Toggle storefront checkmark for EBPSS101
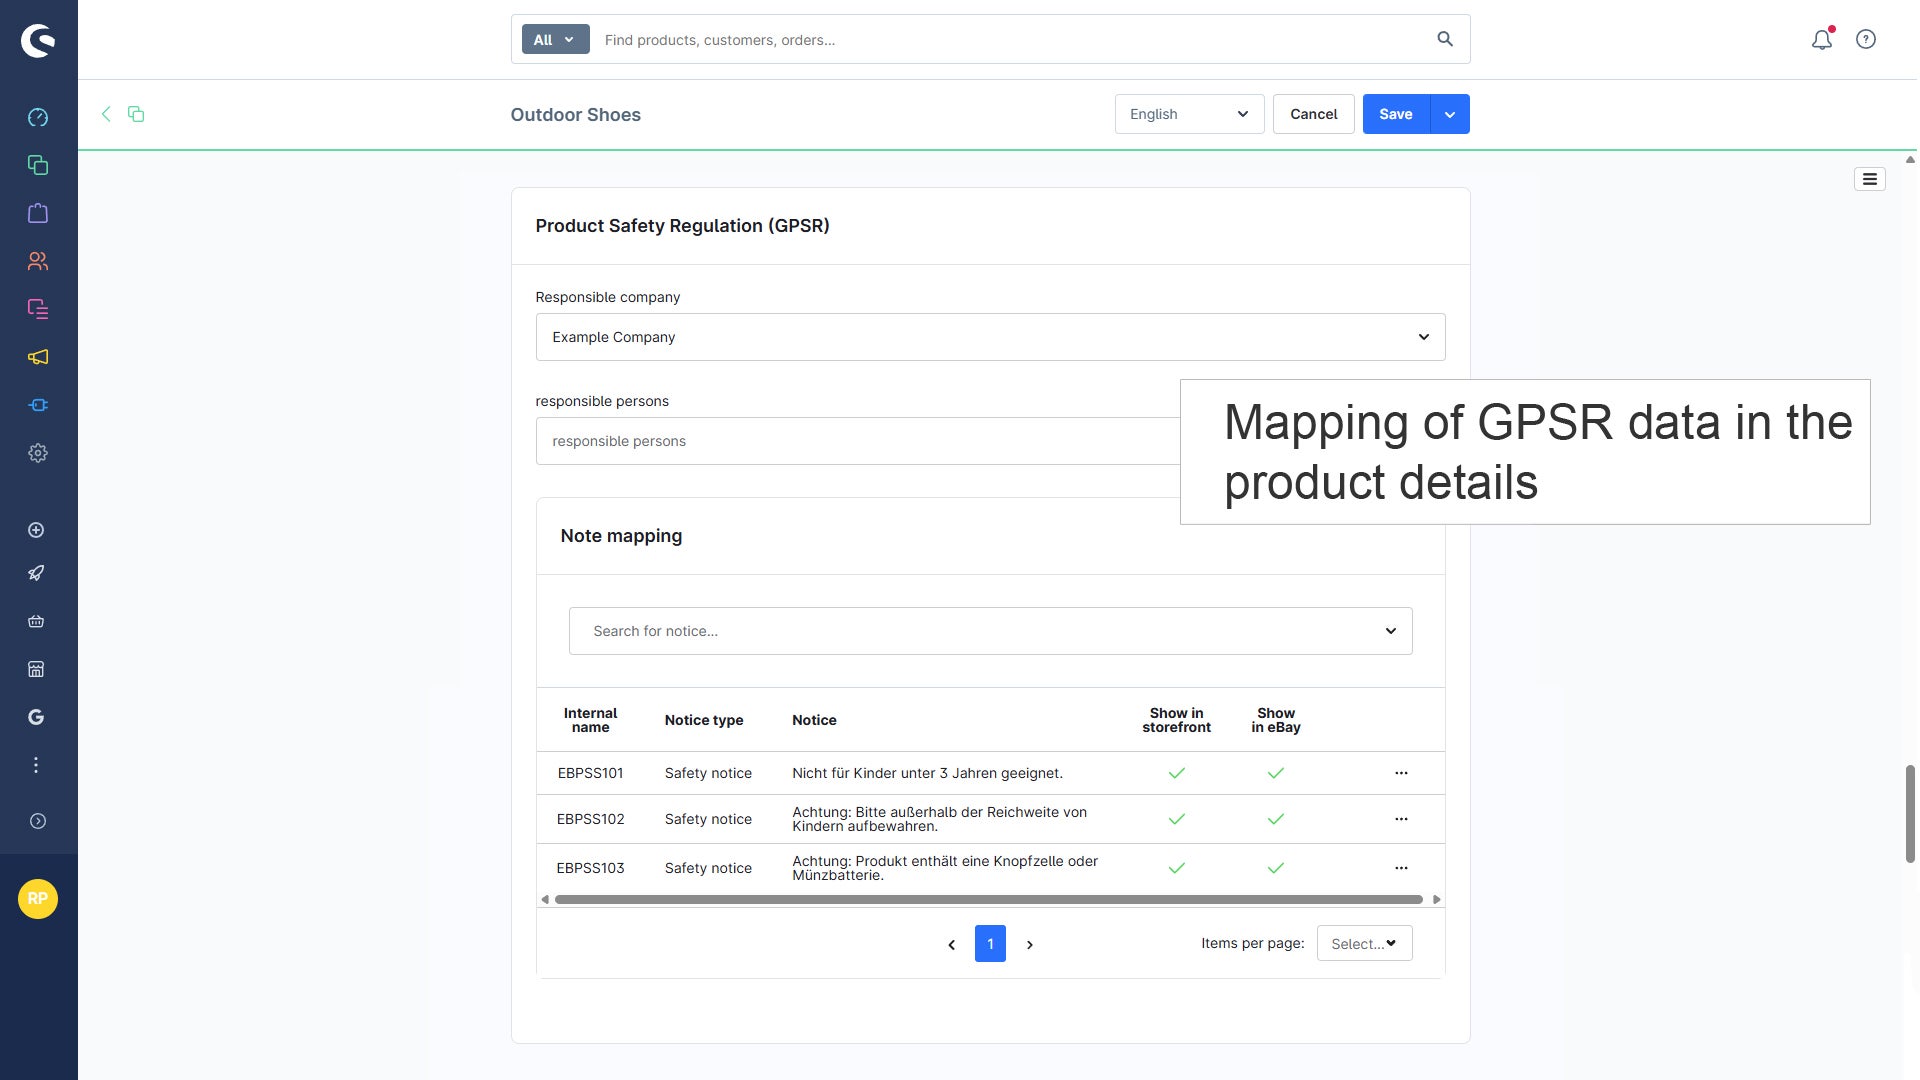 tap(1177, 773)
